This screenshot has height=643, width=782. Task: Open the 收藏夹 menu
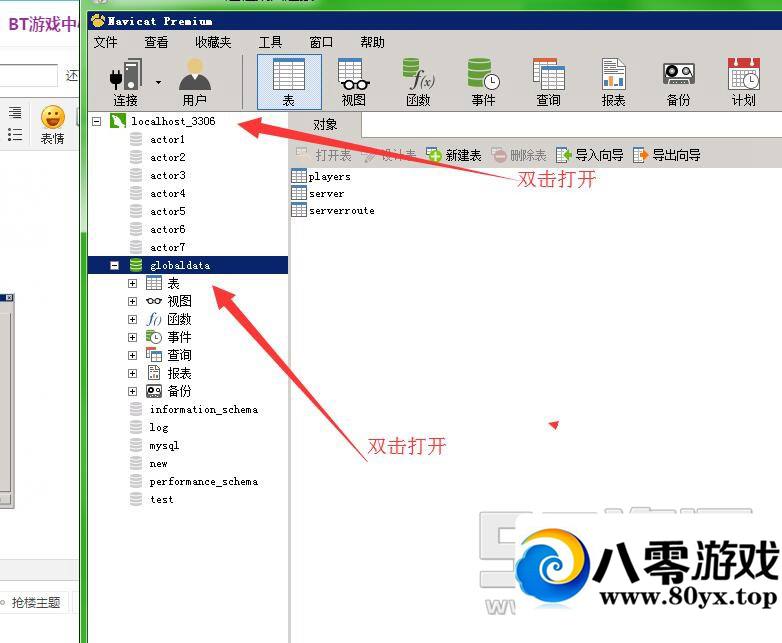pos(213,42)
